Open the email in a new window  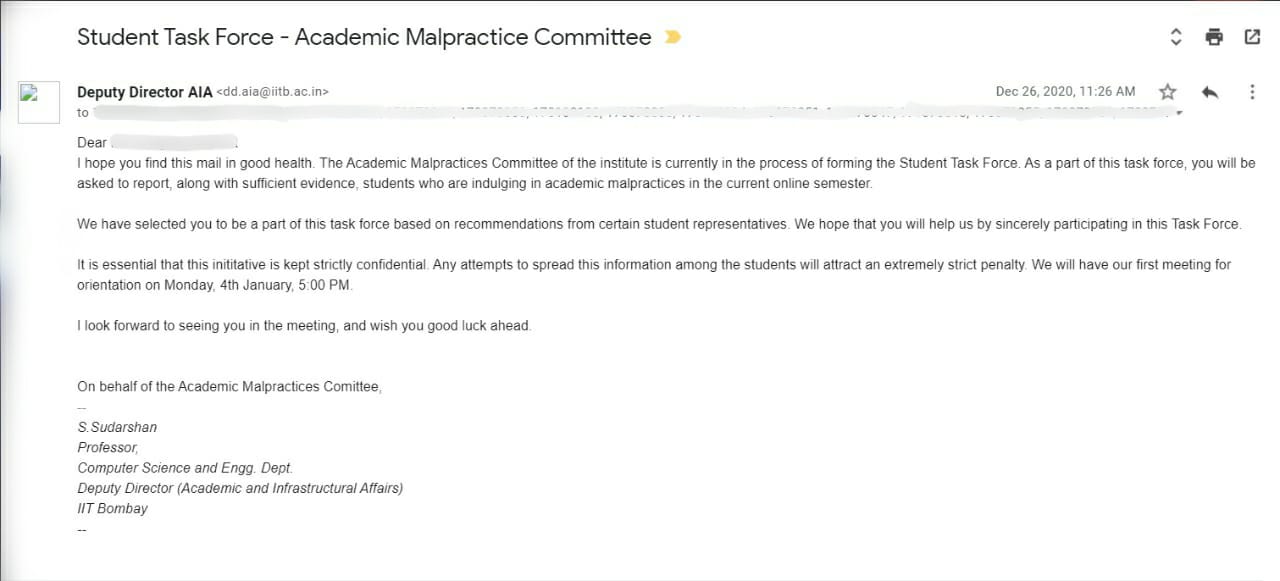click(x=1252, y=38)
